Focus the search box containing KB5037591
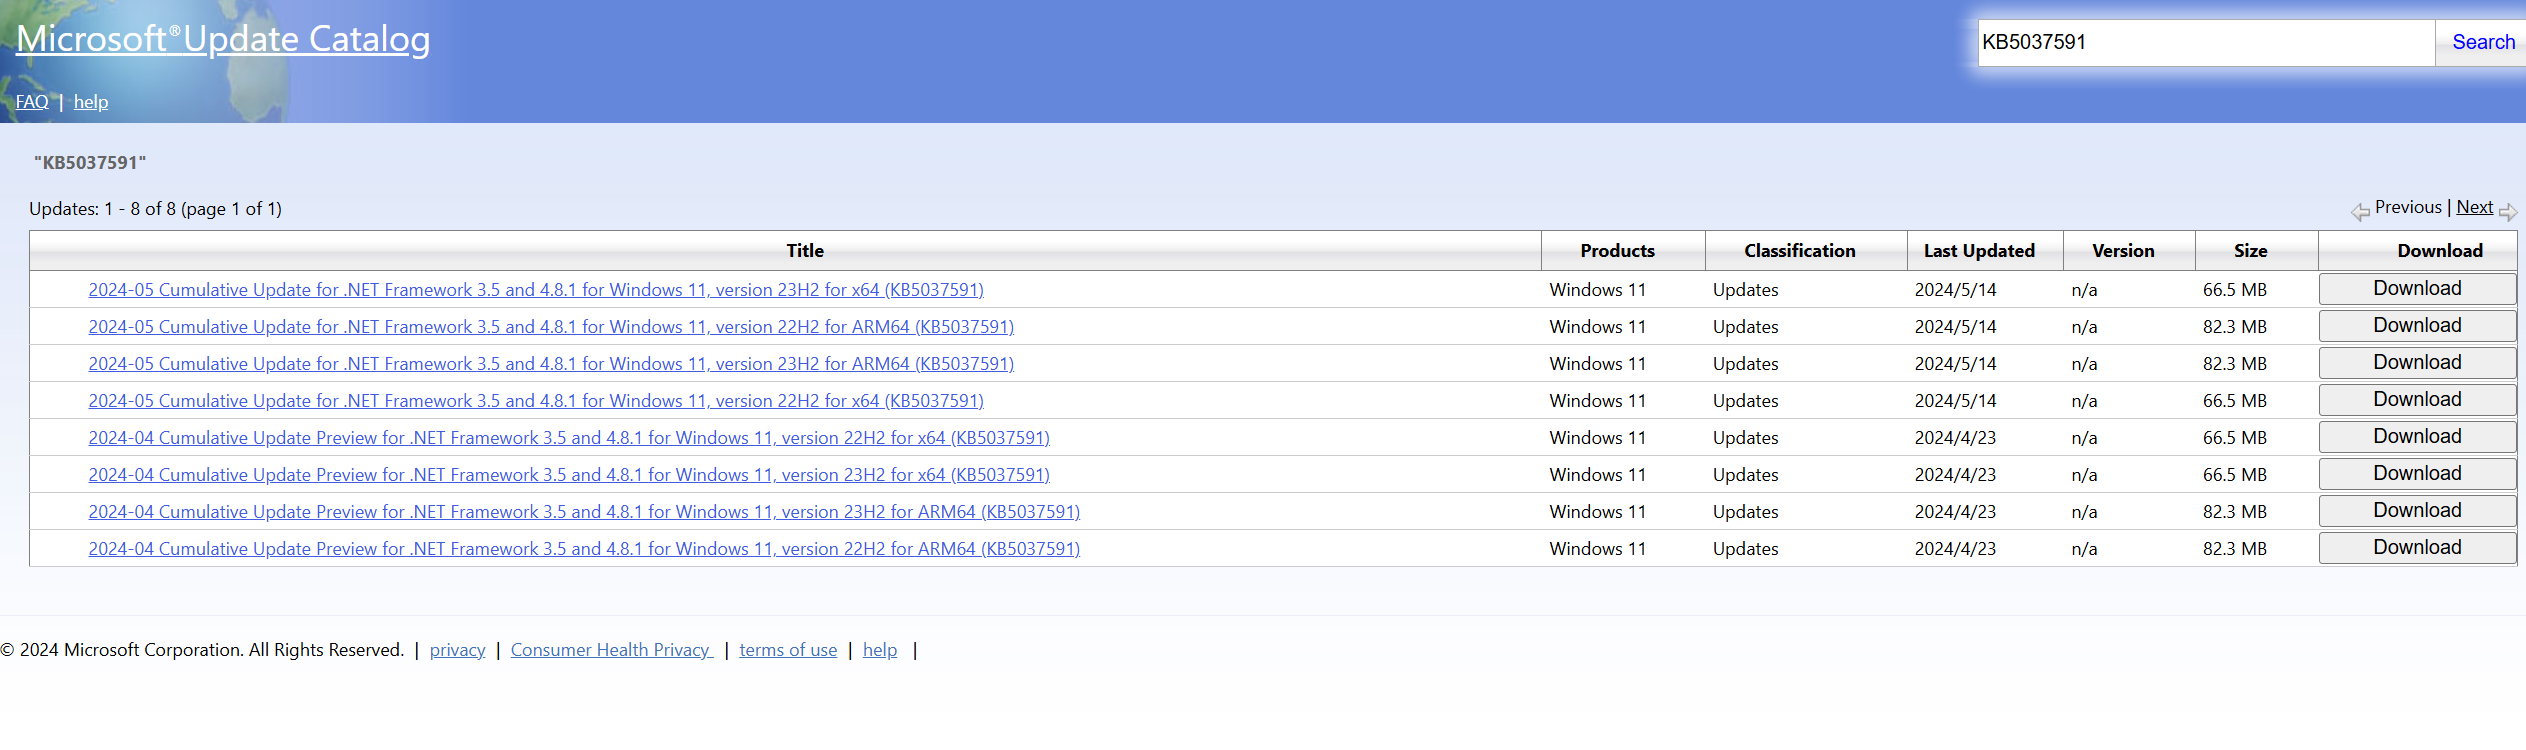This screenshot has height=750, width=2526. coord(2206,42)
